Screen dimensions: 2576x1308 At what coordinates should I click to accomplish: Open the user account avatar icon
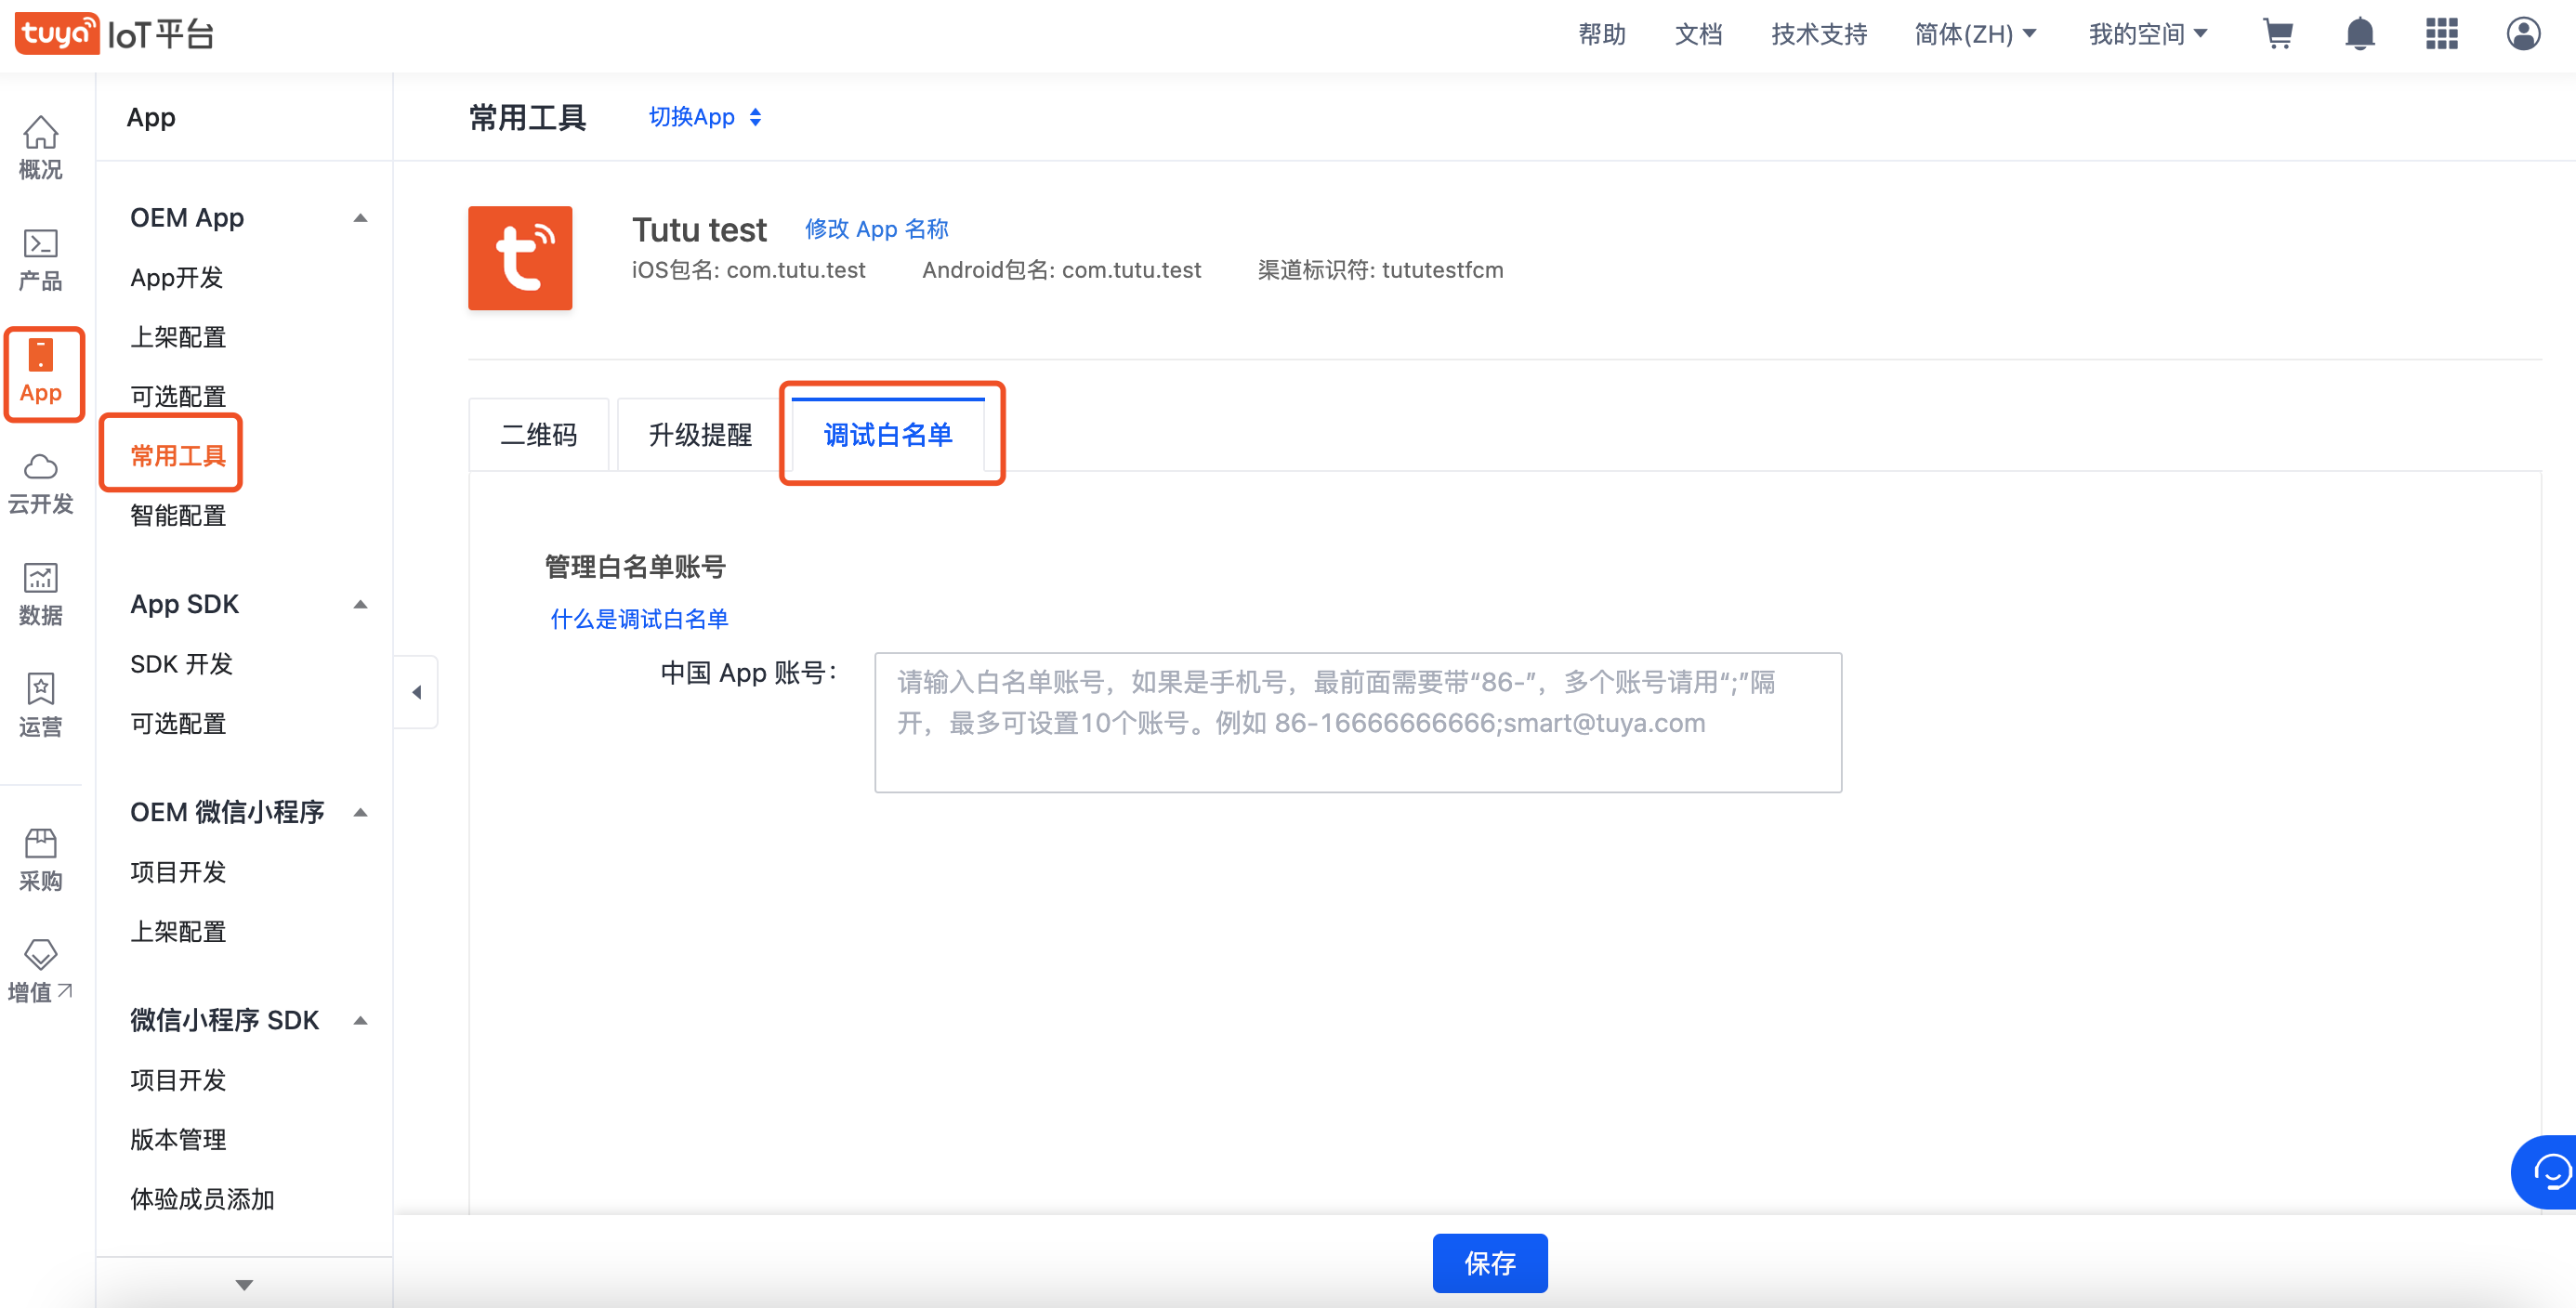2524,34
